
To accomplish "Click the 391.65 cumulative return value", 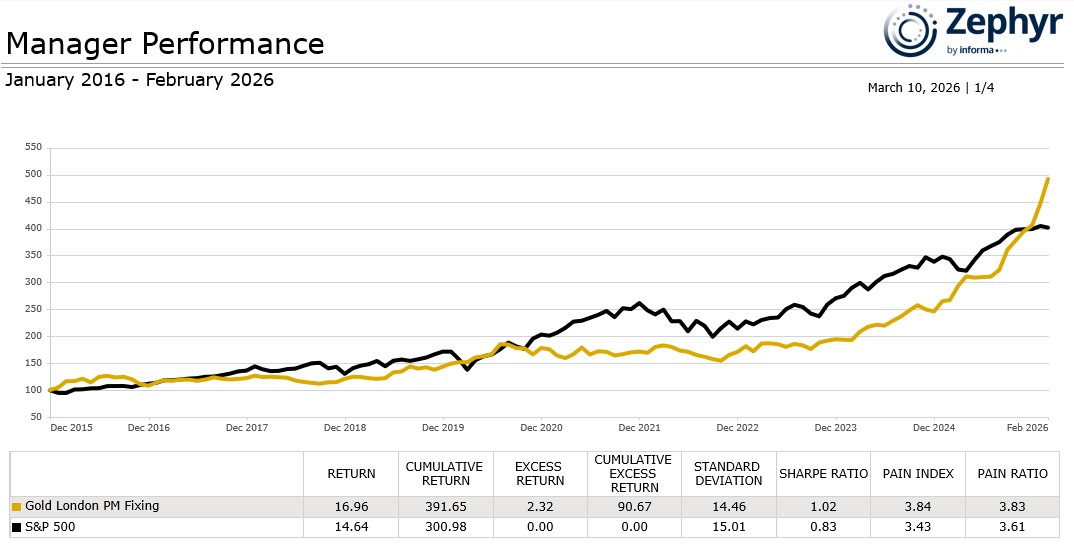I will 444,507.
